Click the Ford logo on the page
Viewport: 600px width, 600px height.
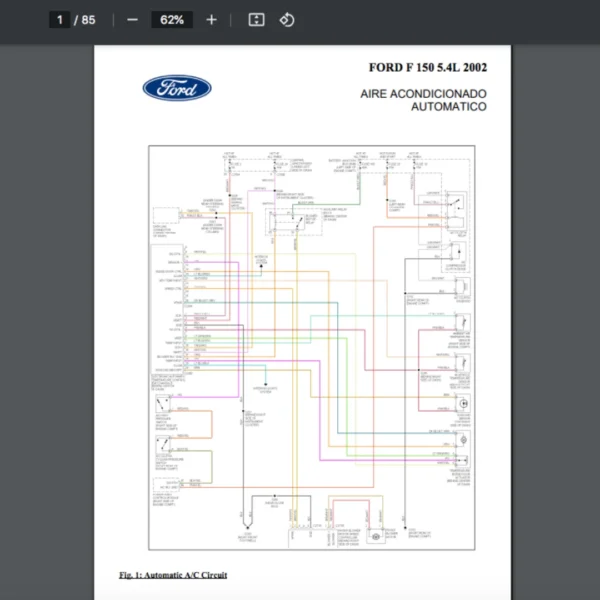coord(177,88)
